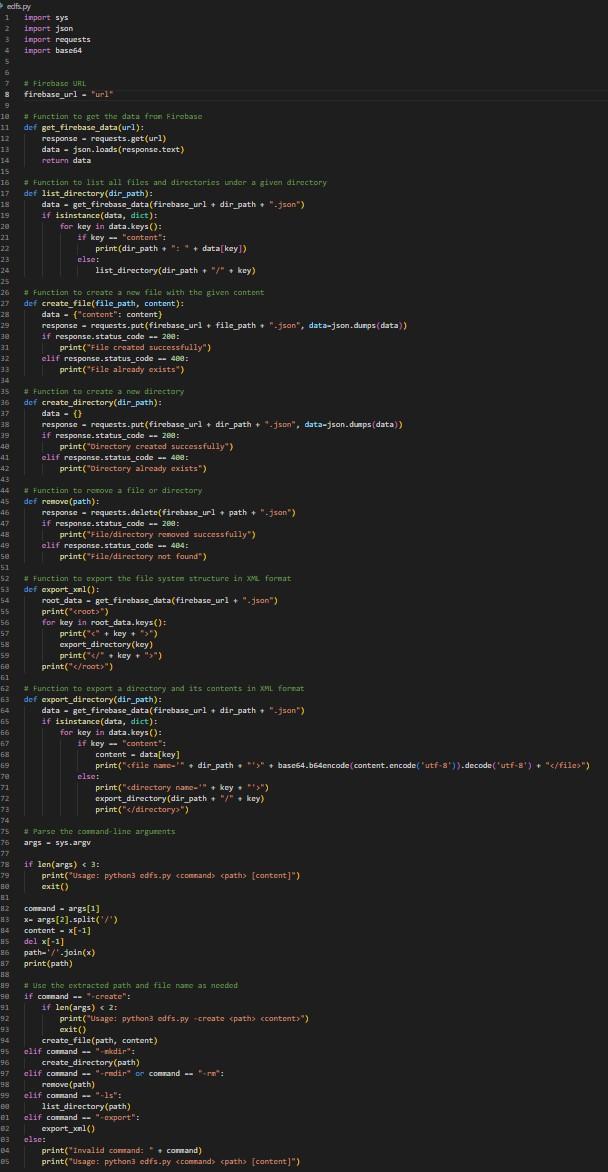Click the "list_directory(path)" call line

(86, 1106)
